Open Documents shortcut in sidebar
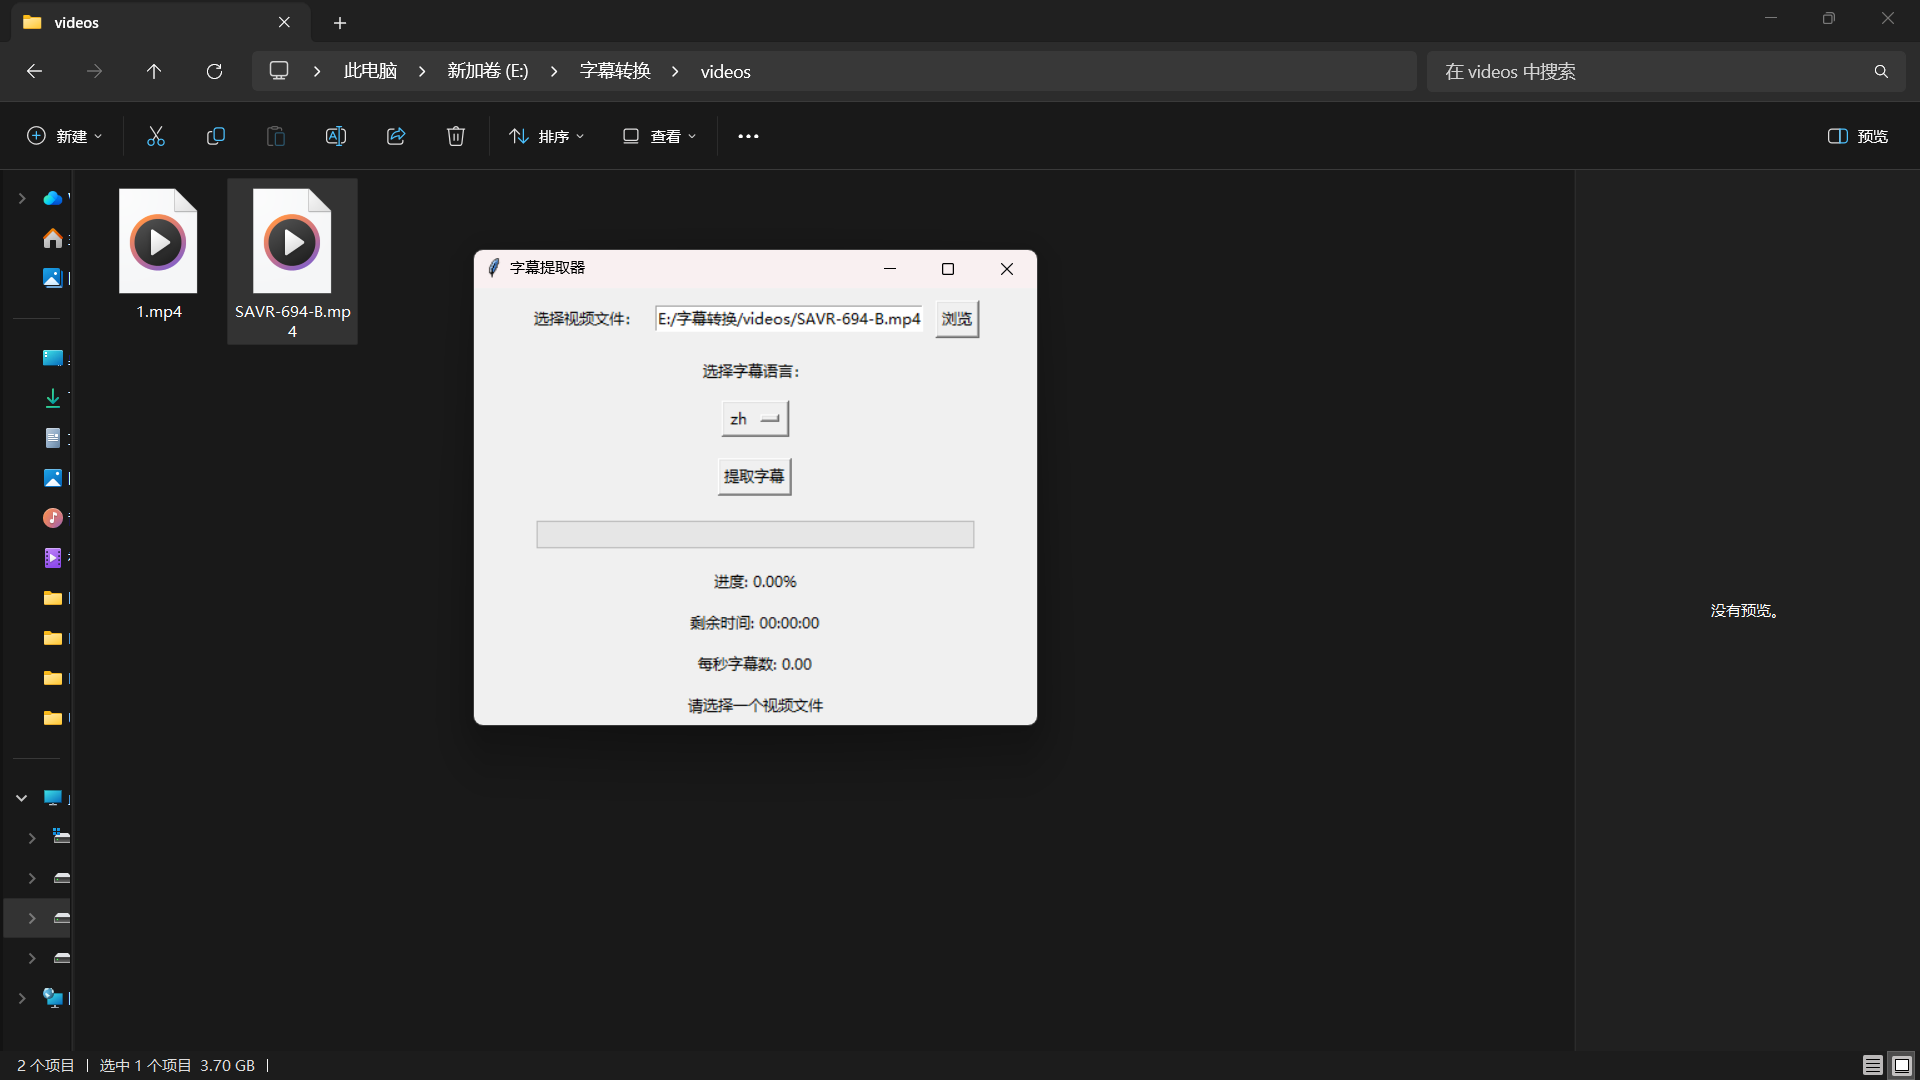Screen dimensions: 1920x1080 (53, 438)
